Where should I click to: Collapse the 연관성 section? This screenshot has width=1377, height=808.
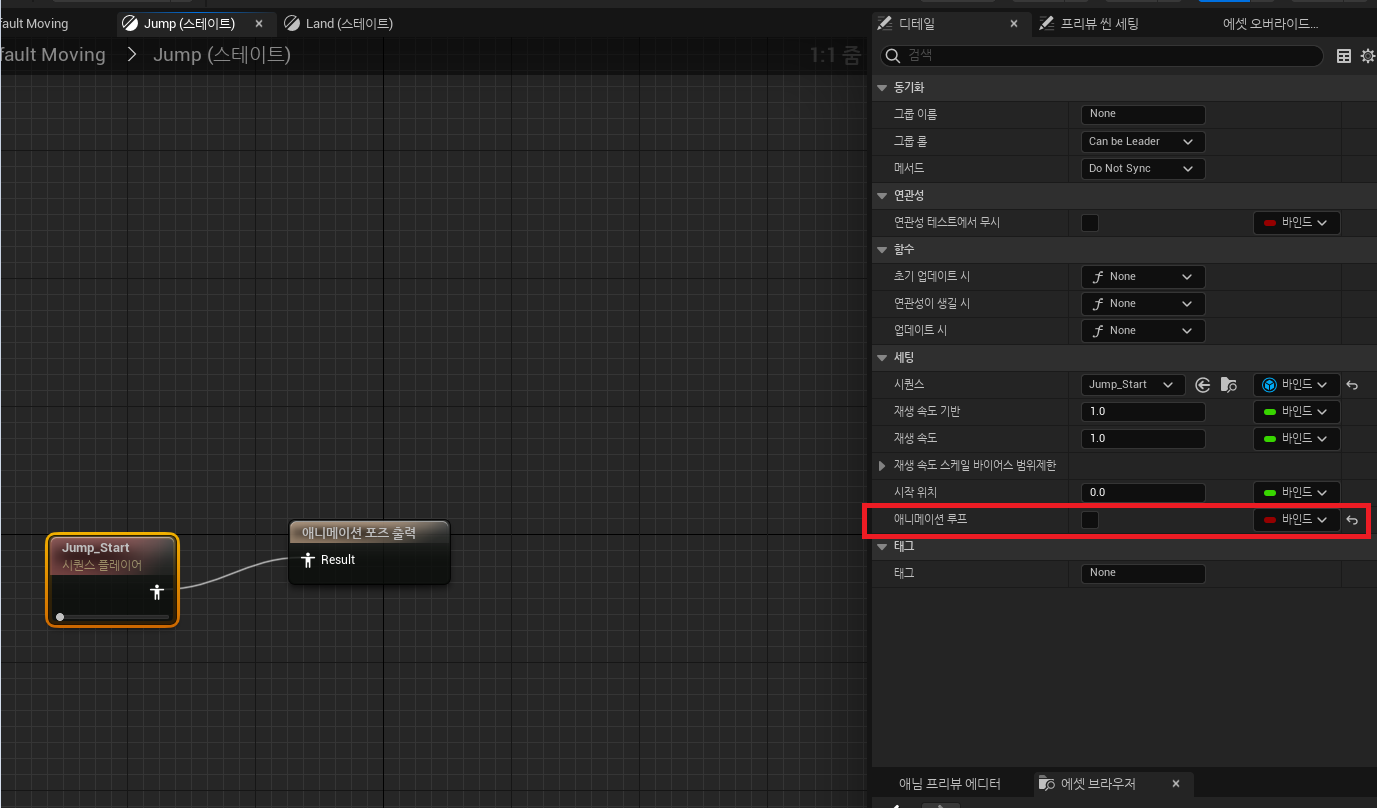[x=882, y=196]
